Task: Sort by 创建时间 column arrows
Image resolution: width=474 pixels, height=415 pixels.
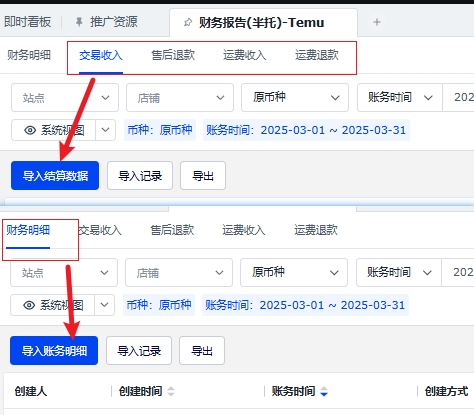Action: point(171,391)
